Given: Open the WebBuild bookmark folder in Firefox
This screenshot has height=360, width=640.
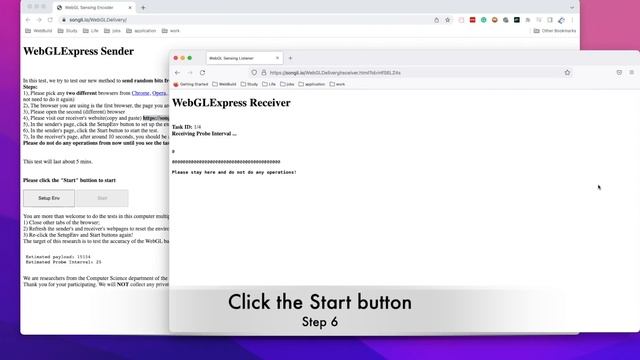Looking at the screenshot, I should [x=224, y=84].
